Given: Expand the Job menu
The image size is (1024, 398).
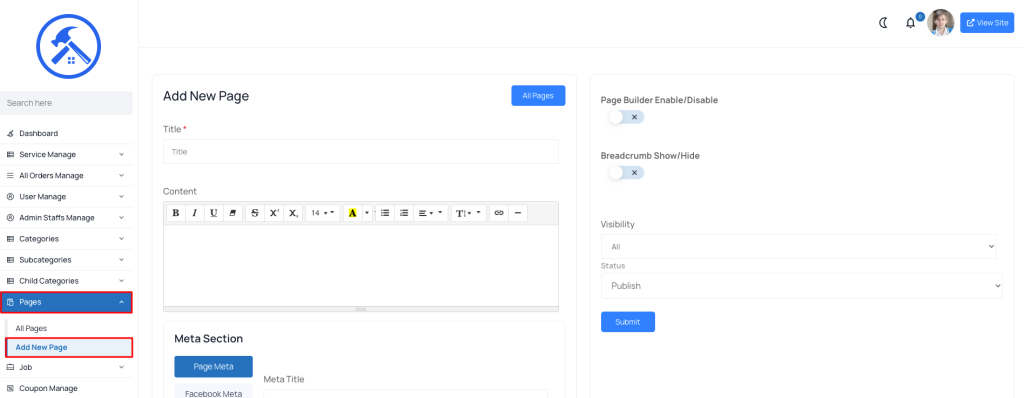Looking at the screenshot, I should pyautogui.click(x=66, y=367).
